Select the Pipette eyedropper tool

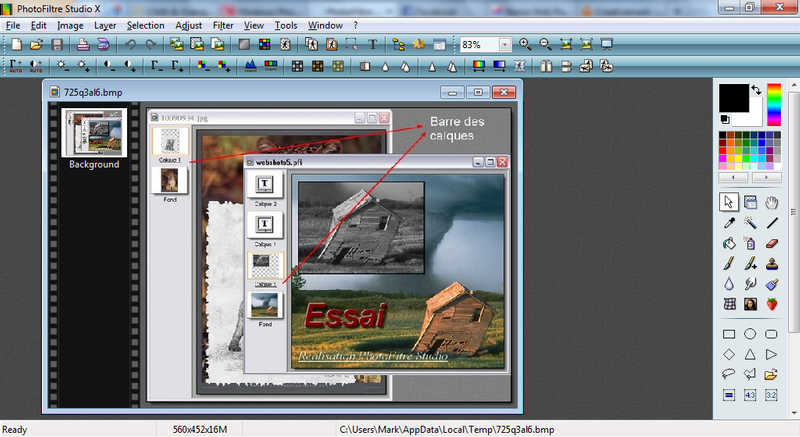[x=729, y=223]
